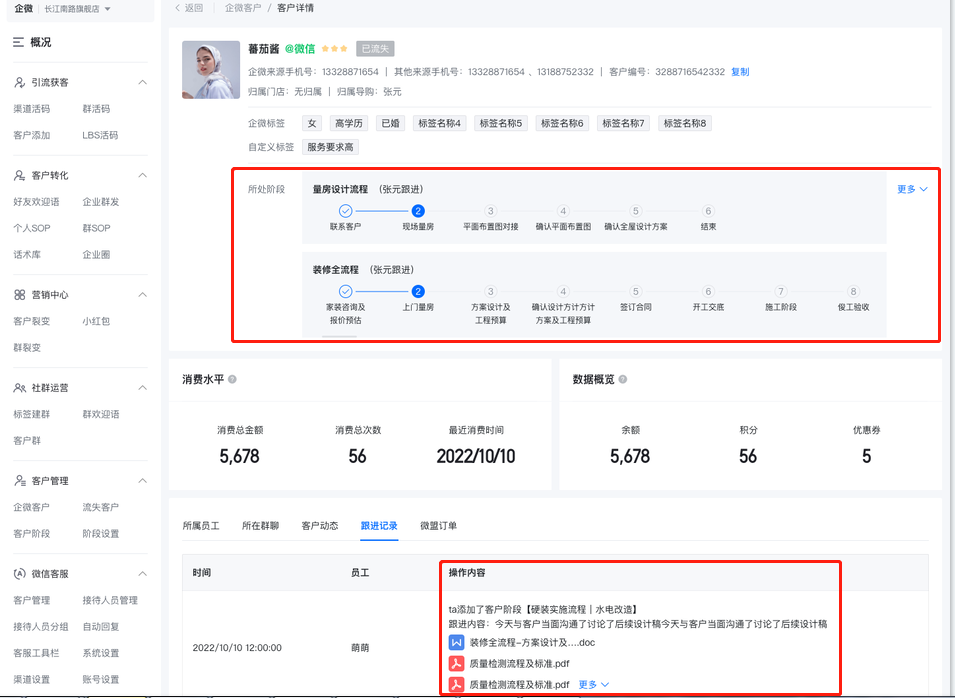955x698 pixels.
Task: Click 复制 next to customer number
Action: 740,72
